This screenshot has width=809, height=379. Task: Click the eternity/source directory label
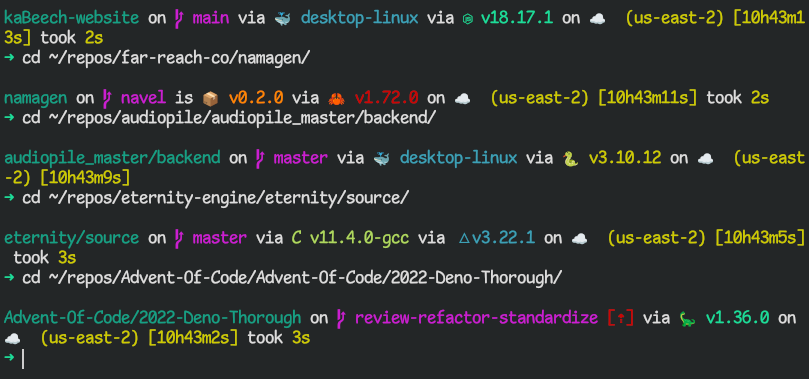(x=72, y=238)
